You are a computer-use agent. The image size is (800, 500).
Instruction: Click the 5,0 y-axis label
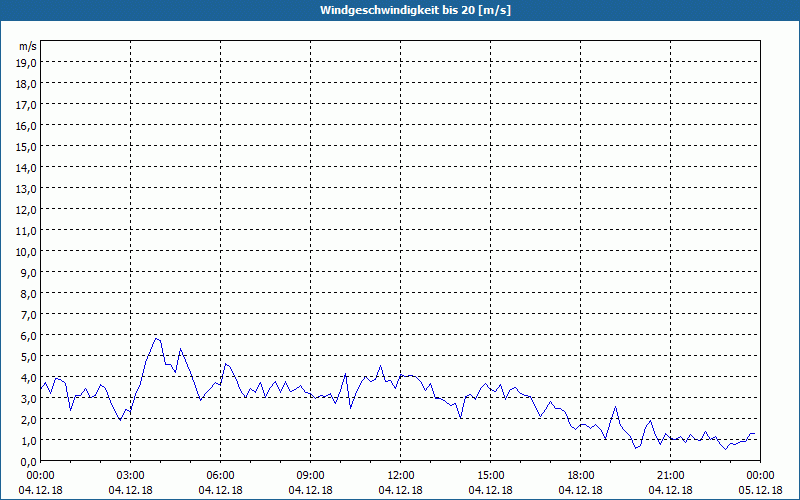(29, 357)
